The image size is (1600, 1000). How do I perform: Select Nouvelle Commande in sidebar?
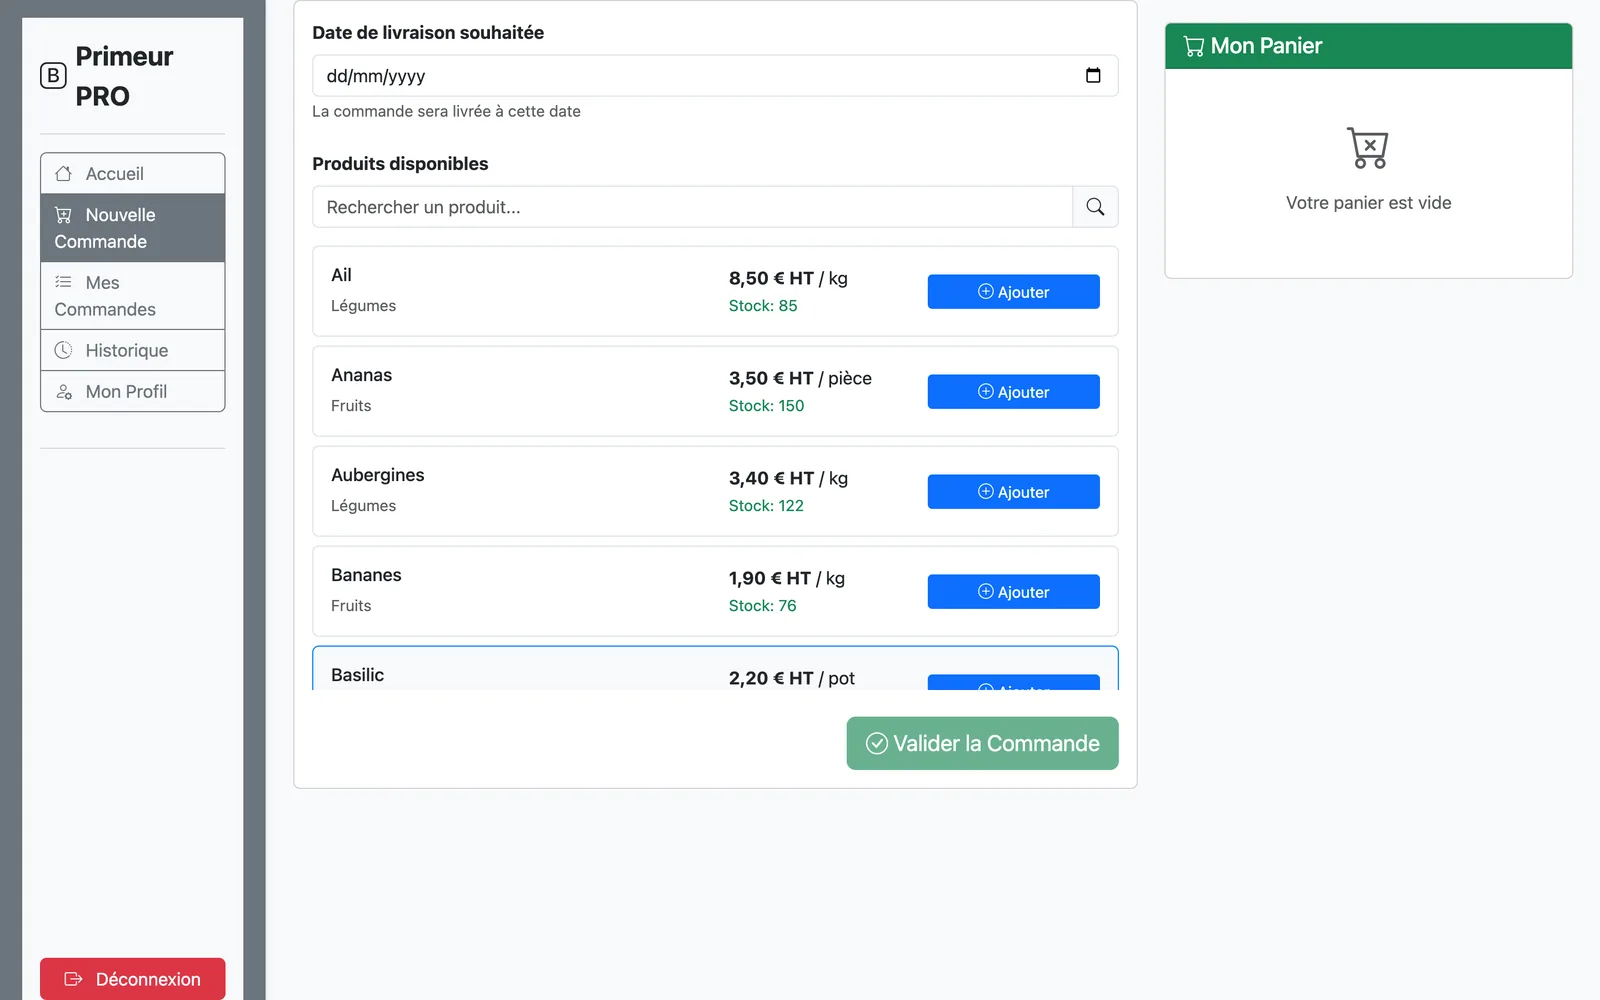132,228
